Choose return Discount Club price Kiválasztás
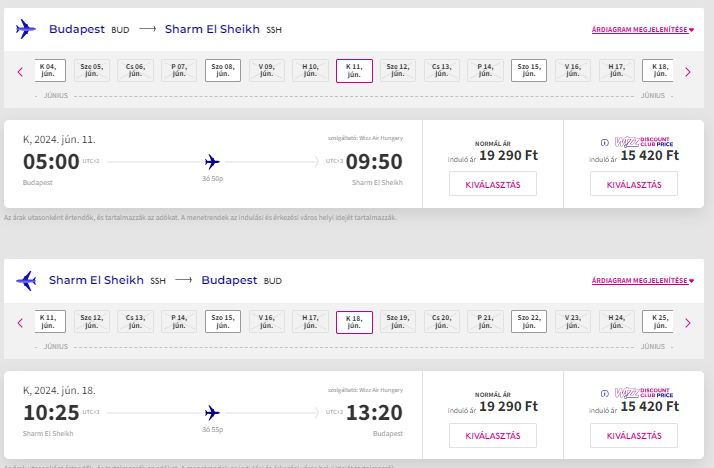This screenshot has height=468, width=714. pyautogui.click(x=634, y=435)
